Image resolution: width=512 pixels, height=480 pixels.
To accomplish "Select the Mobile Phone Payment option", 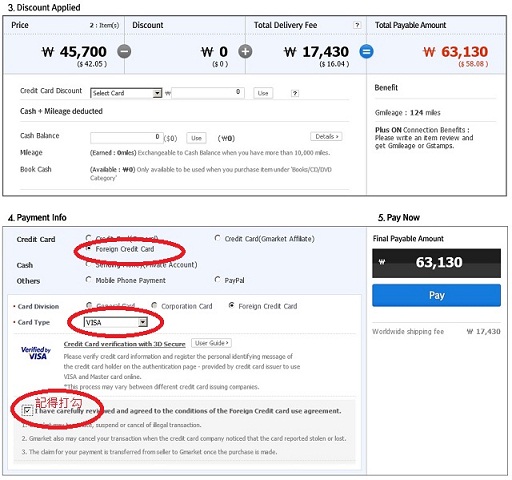I will tap(88, 279).
